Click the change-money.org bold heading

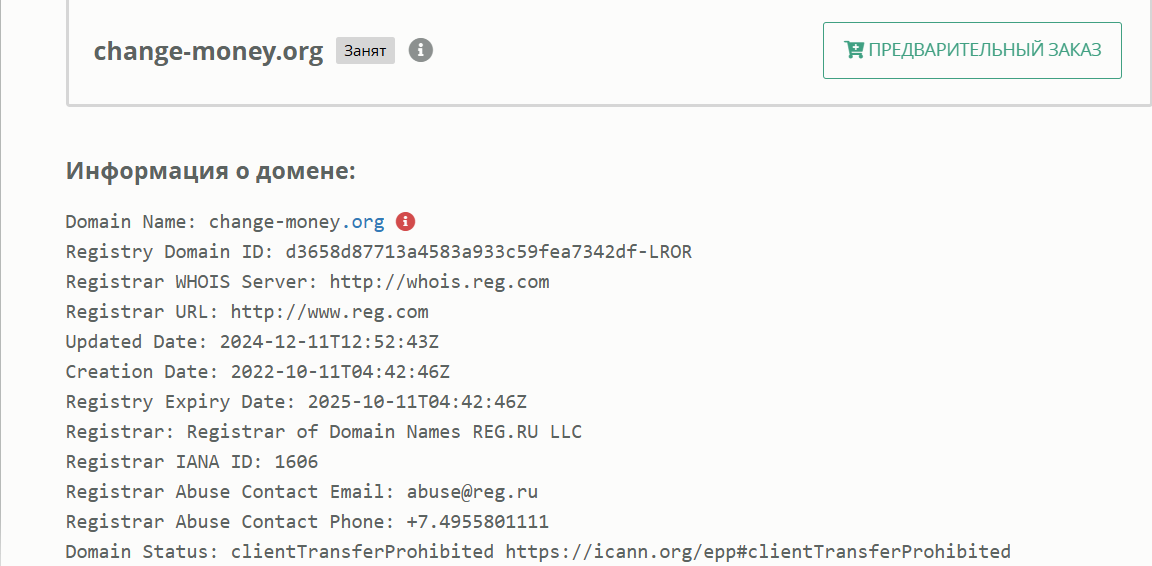(x=208, y=51)
